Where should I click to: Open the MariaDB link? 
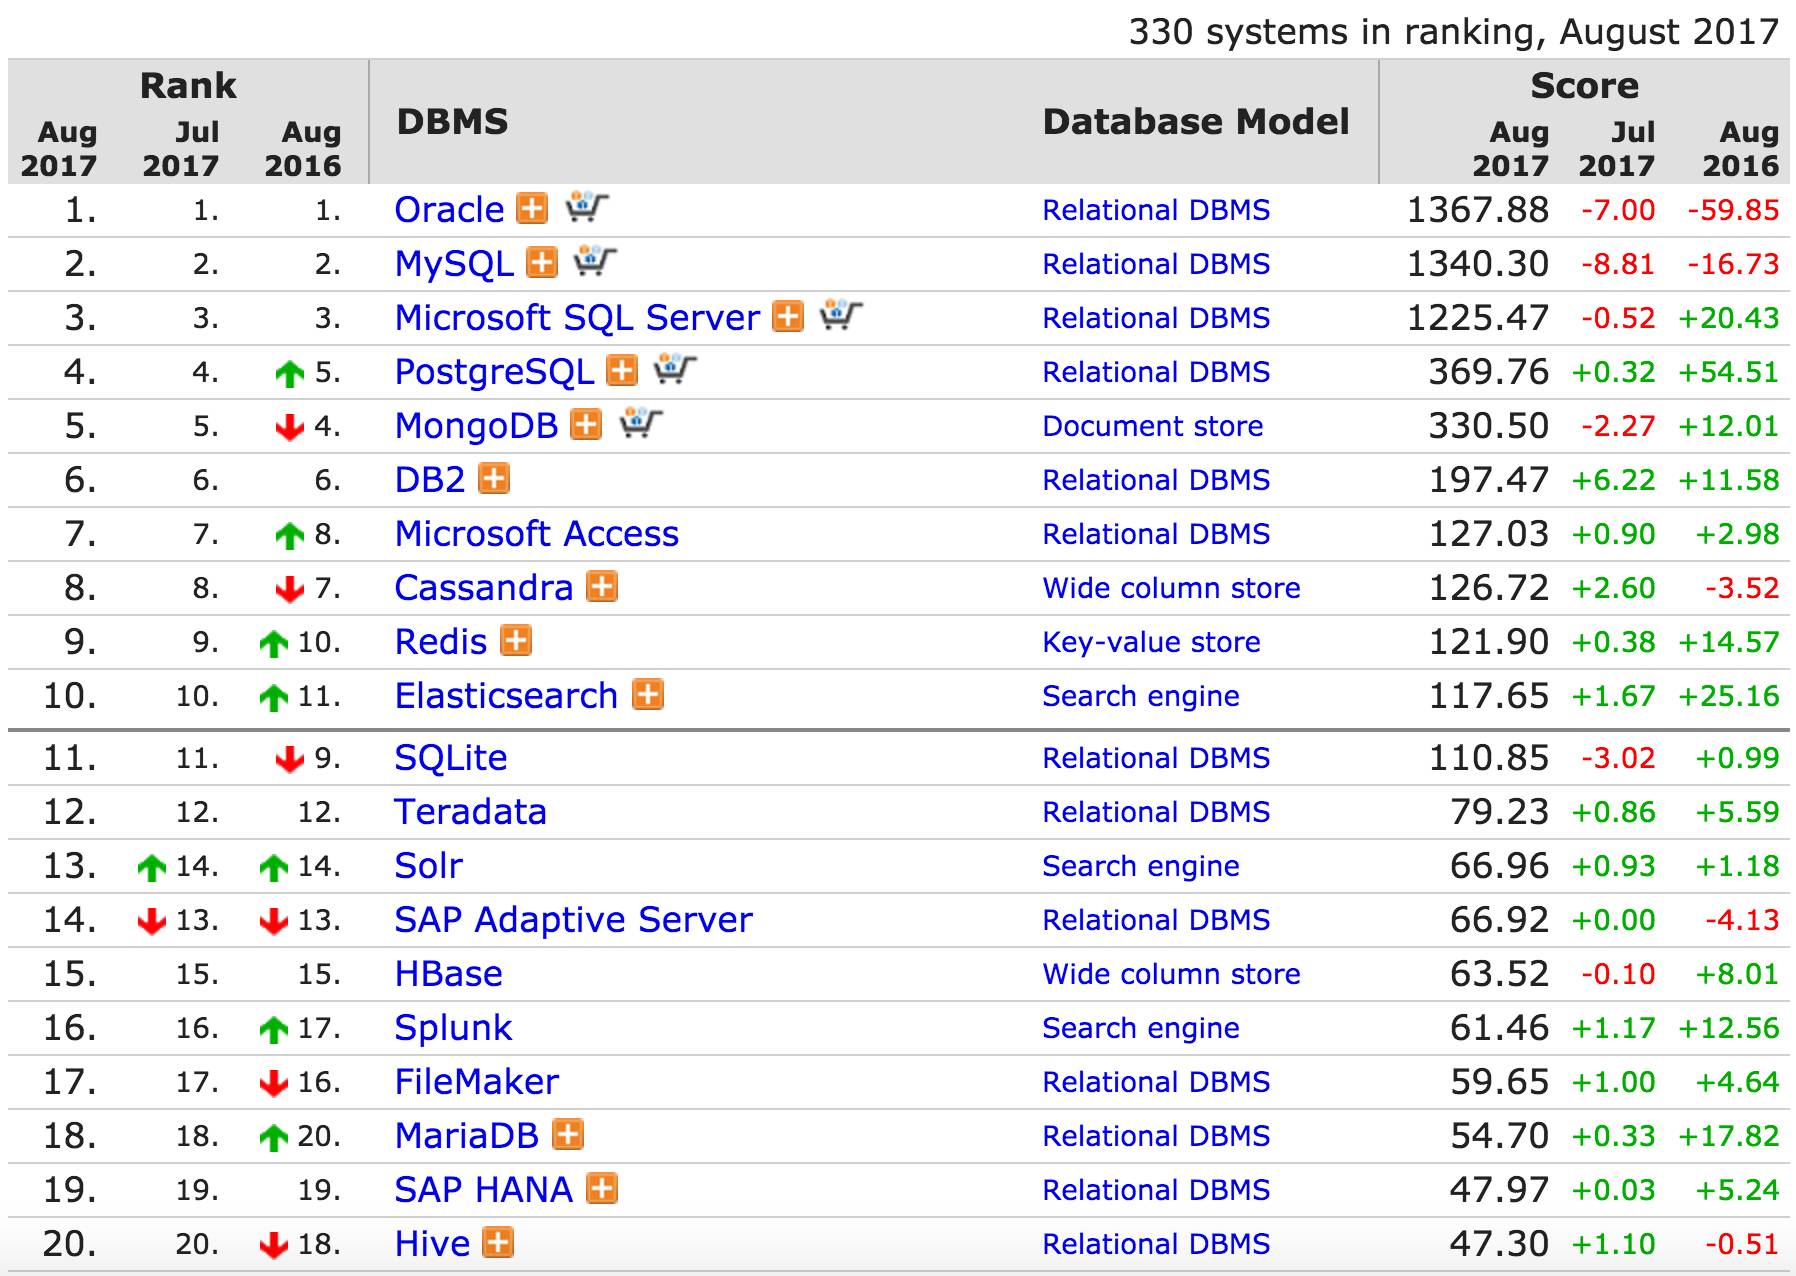coord(467,1136)
